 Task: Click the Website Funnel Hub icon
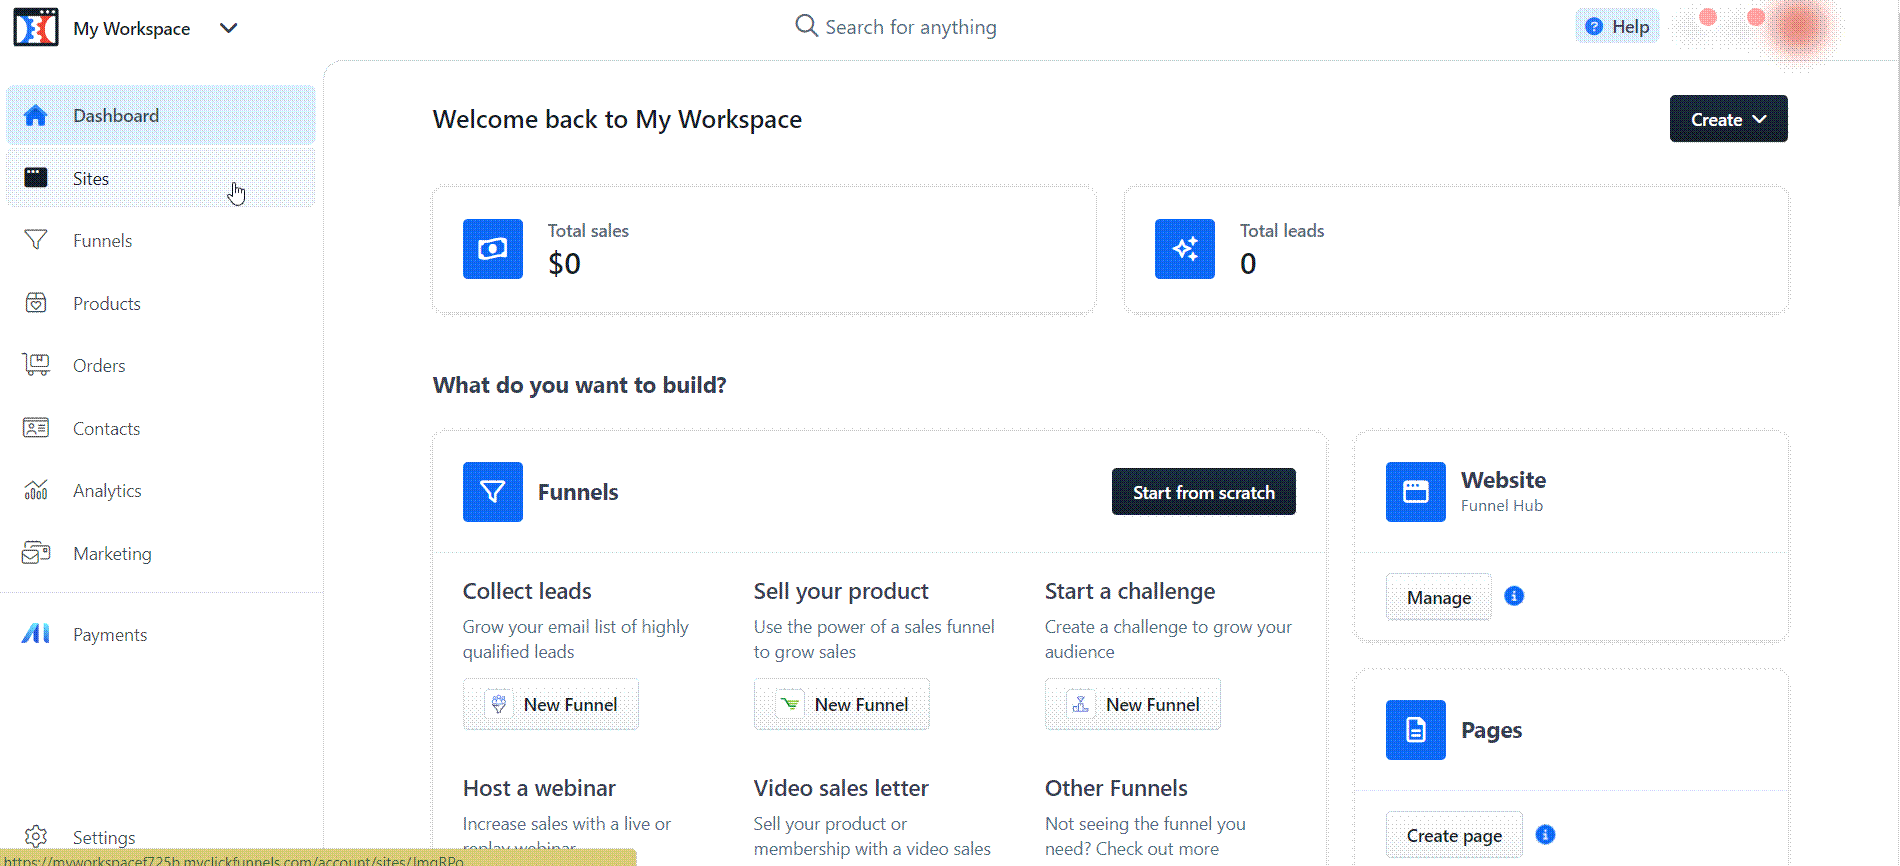click(1416, 492)
